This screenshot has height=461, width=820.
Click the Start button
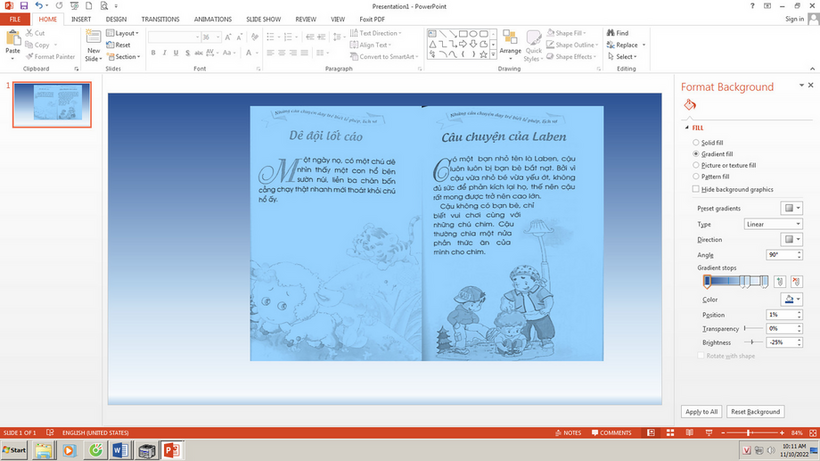15,450
